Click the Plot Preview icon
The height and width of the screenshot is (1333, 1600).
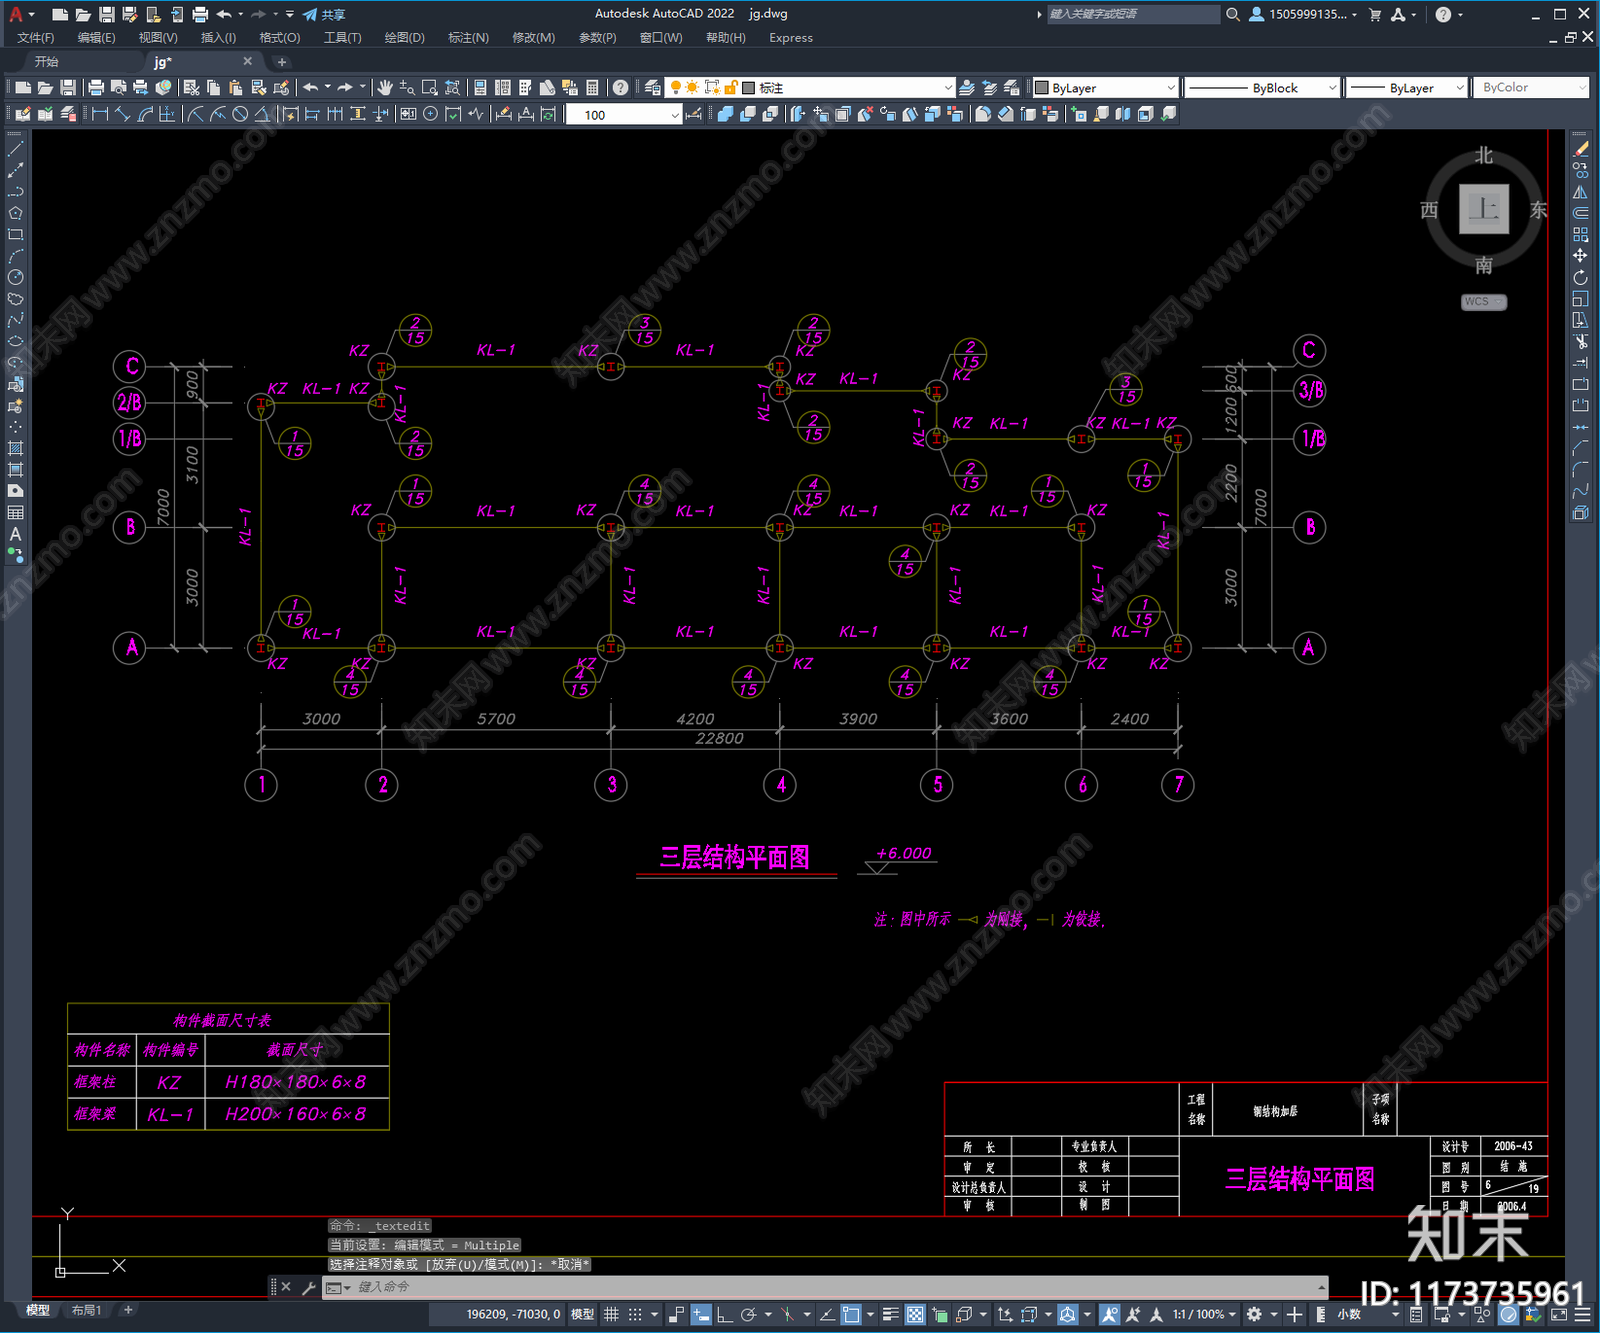click(x=119, y=88)
